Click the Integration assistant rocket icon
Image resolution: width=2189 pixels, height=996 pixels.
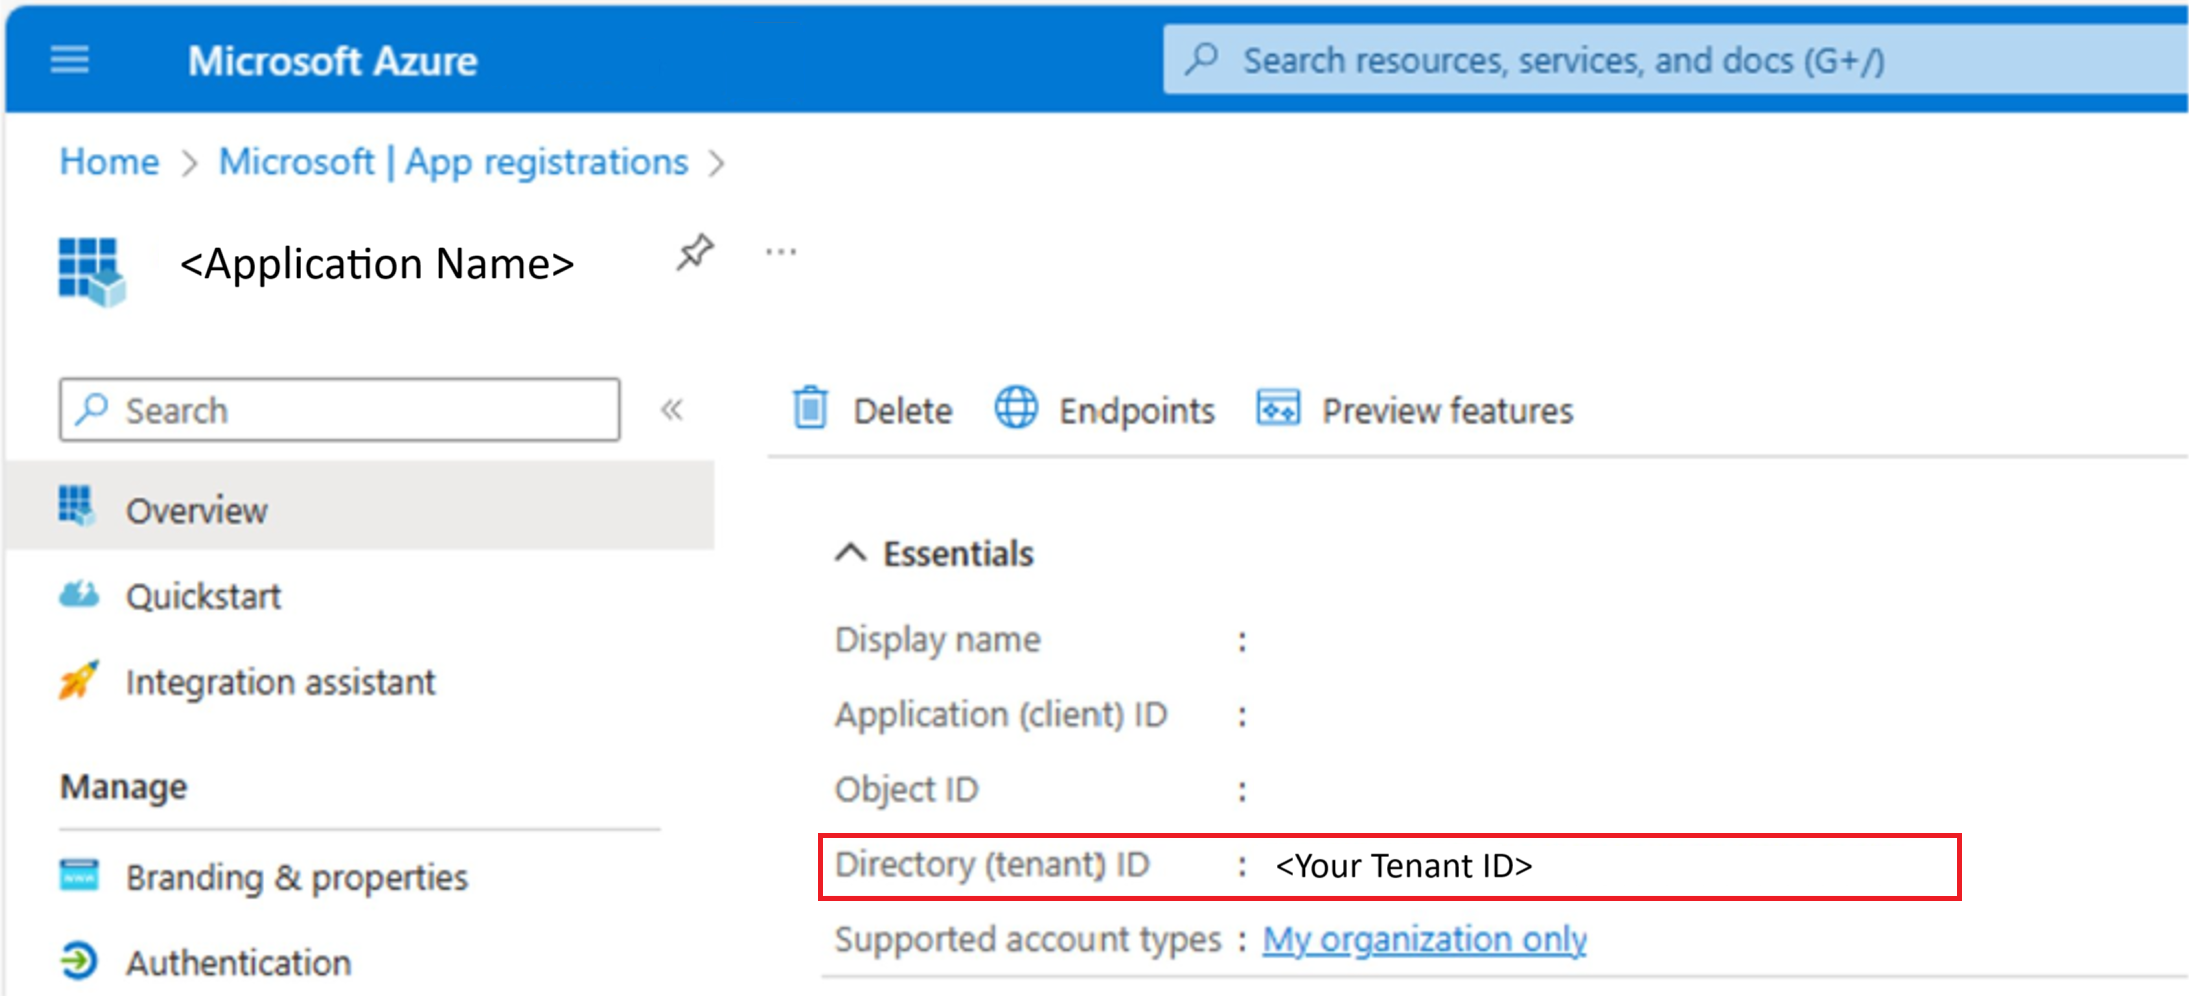coord(78,681)
